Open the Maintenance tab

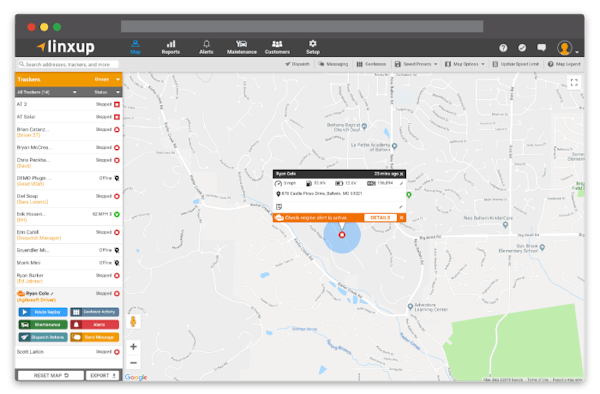pyautogui.click(x=242, y=47)
